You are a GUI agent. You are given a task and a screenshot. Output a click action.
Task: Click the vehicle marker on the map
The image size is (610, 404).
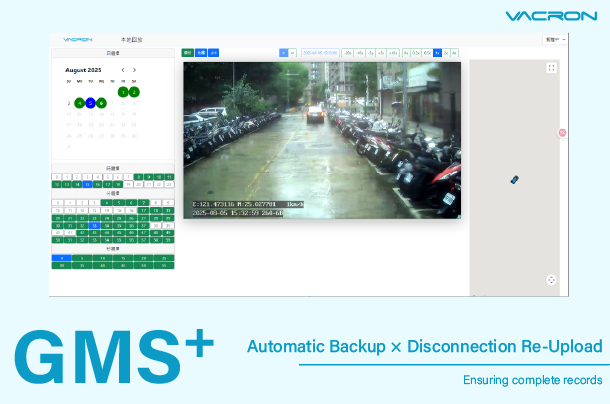[x=515, y=180]
